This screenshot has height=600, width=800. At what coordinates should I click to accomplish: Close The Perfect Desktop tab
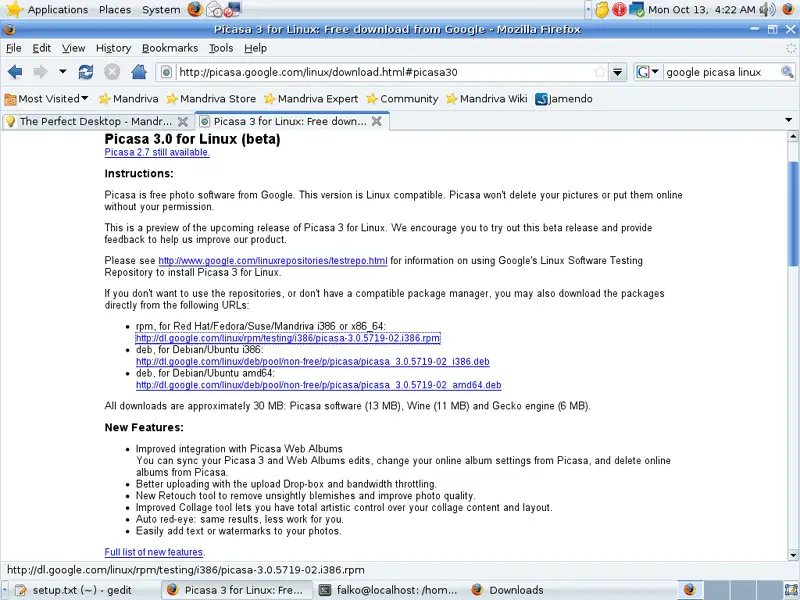tap(181, 121)
